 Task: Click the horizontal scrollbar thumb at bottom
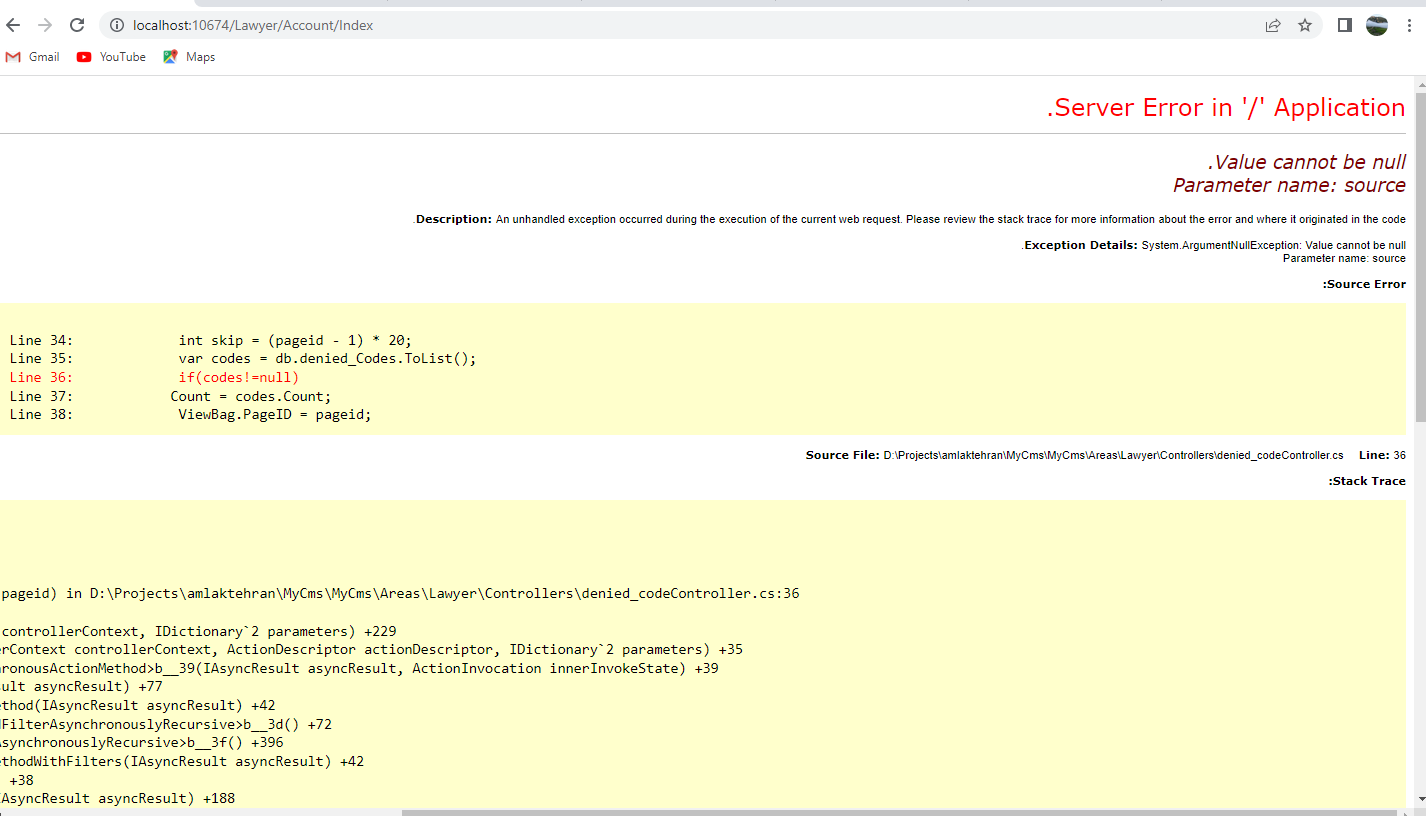point(900,812)
